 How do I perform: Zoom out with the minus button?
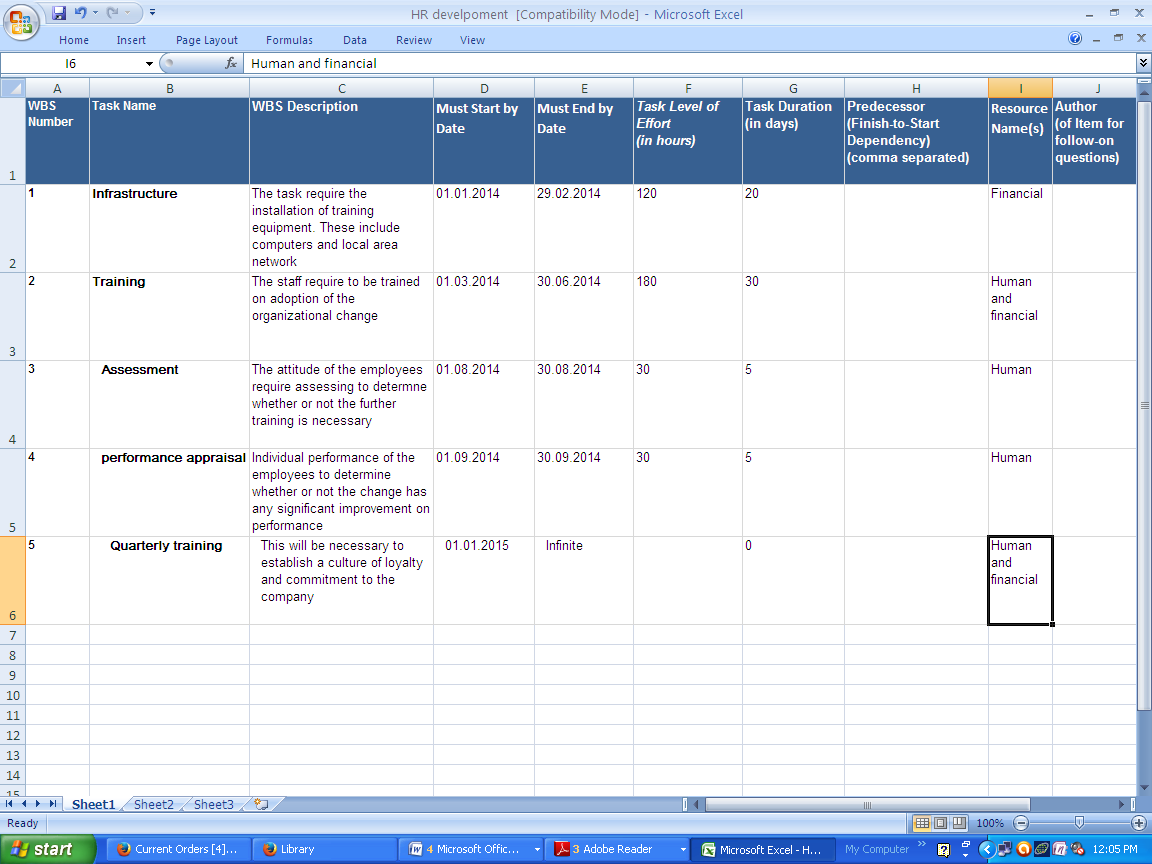coord(1020,823)
